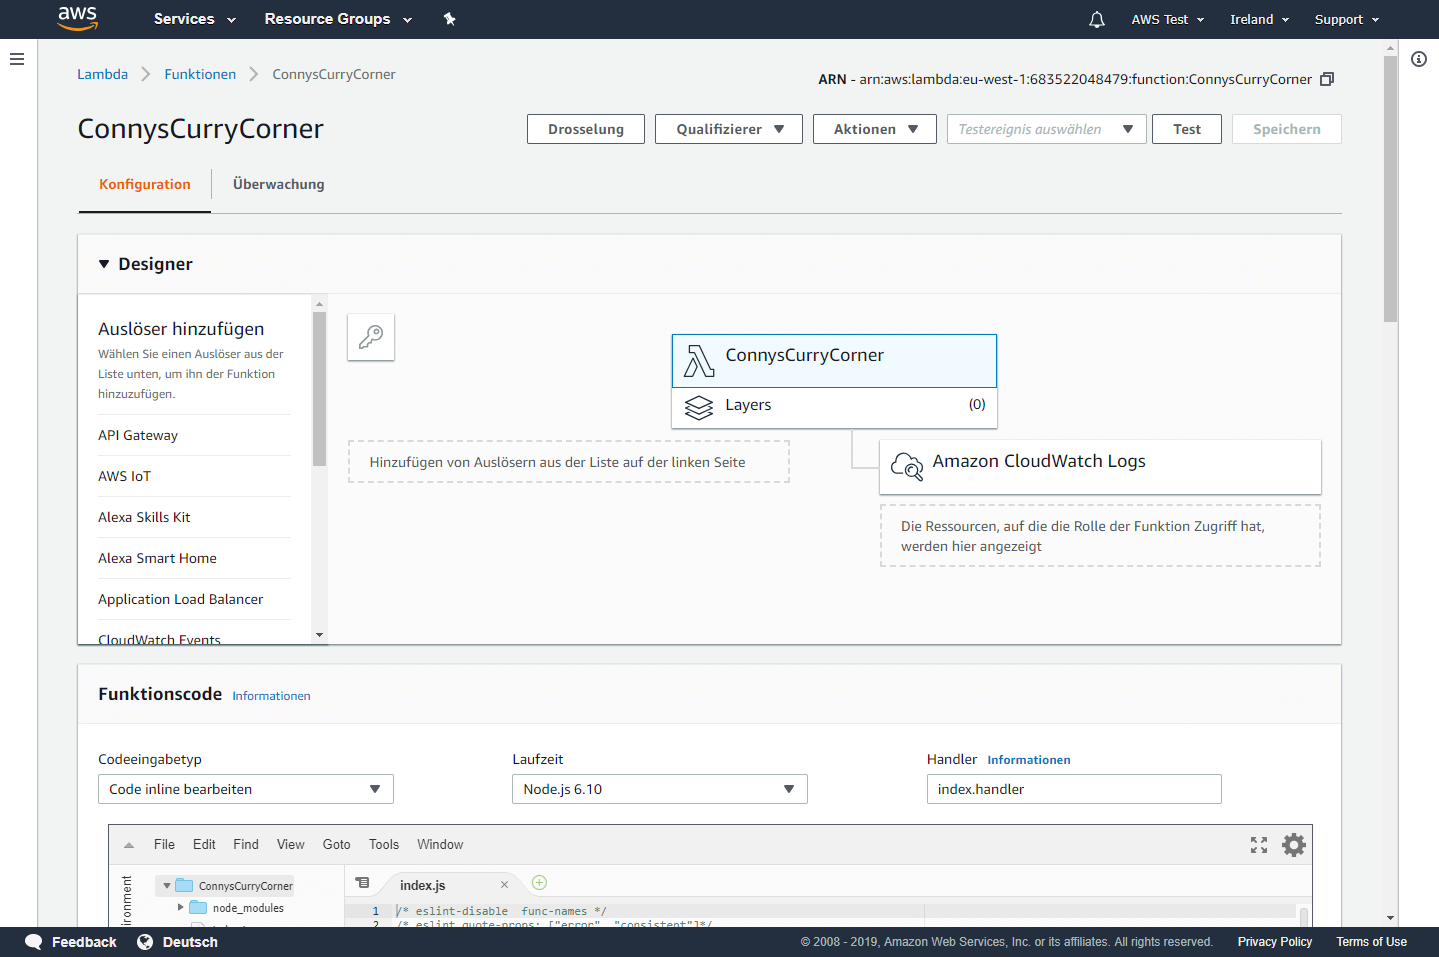This screenshot has height=957, width=1439.
Task: Collapse the ConnysCurryCorner tree folder
Action: (x=167, y=886)
